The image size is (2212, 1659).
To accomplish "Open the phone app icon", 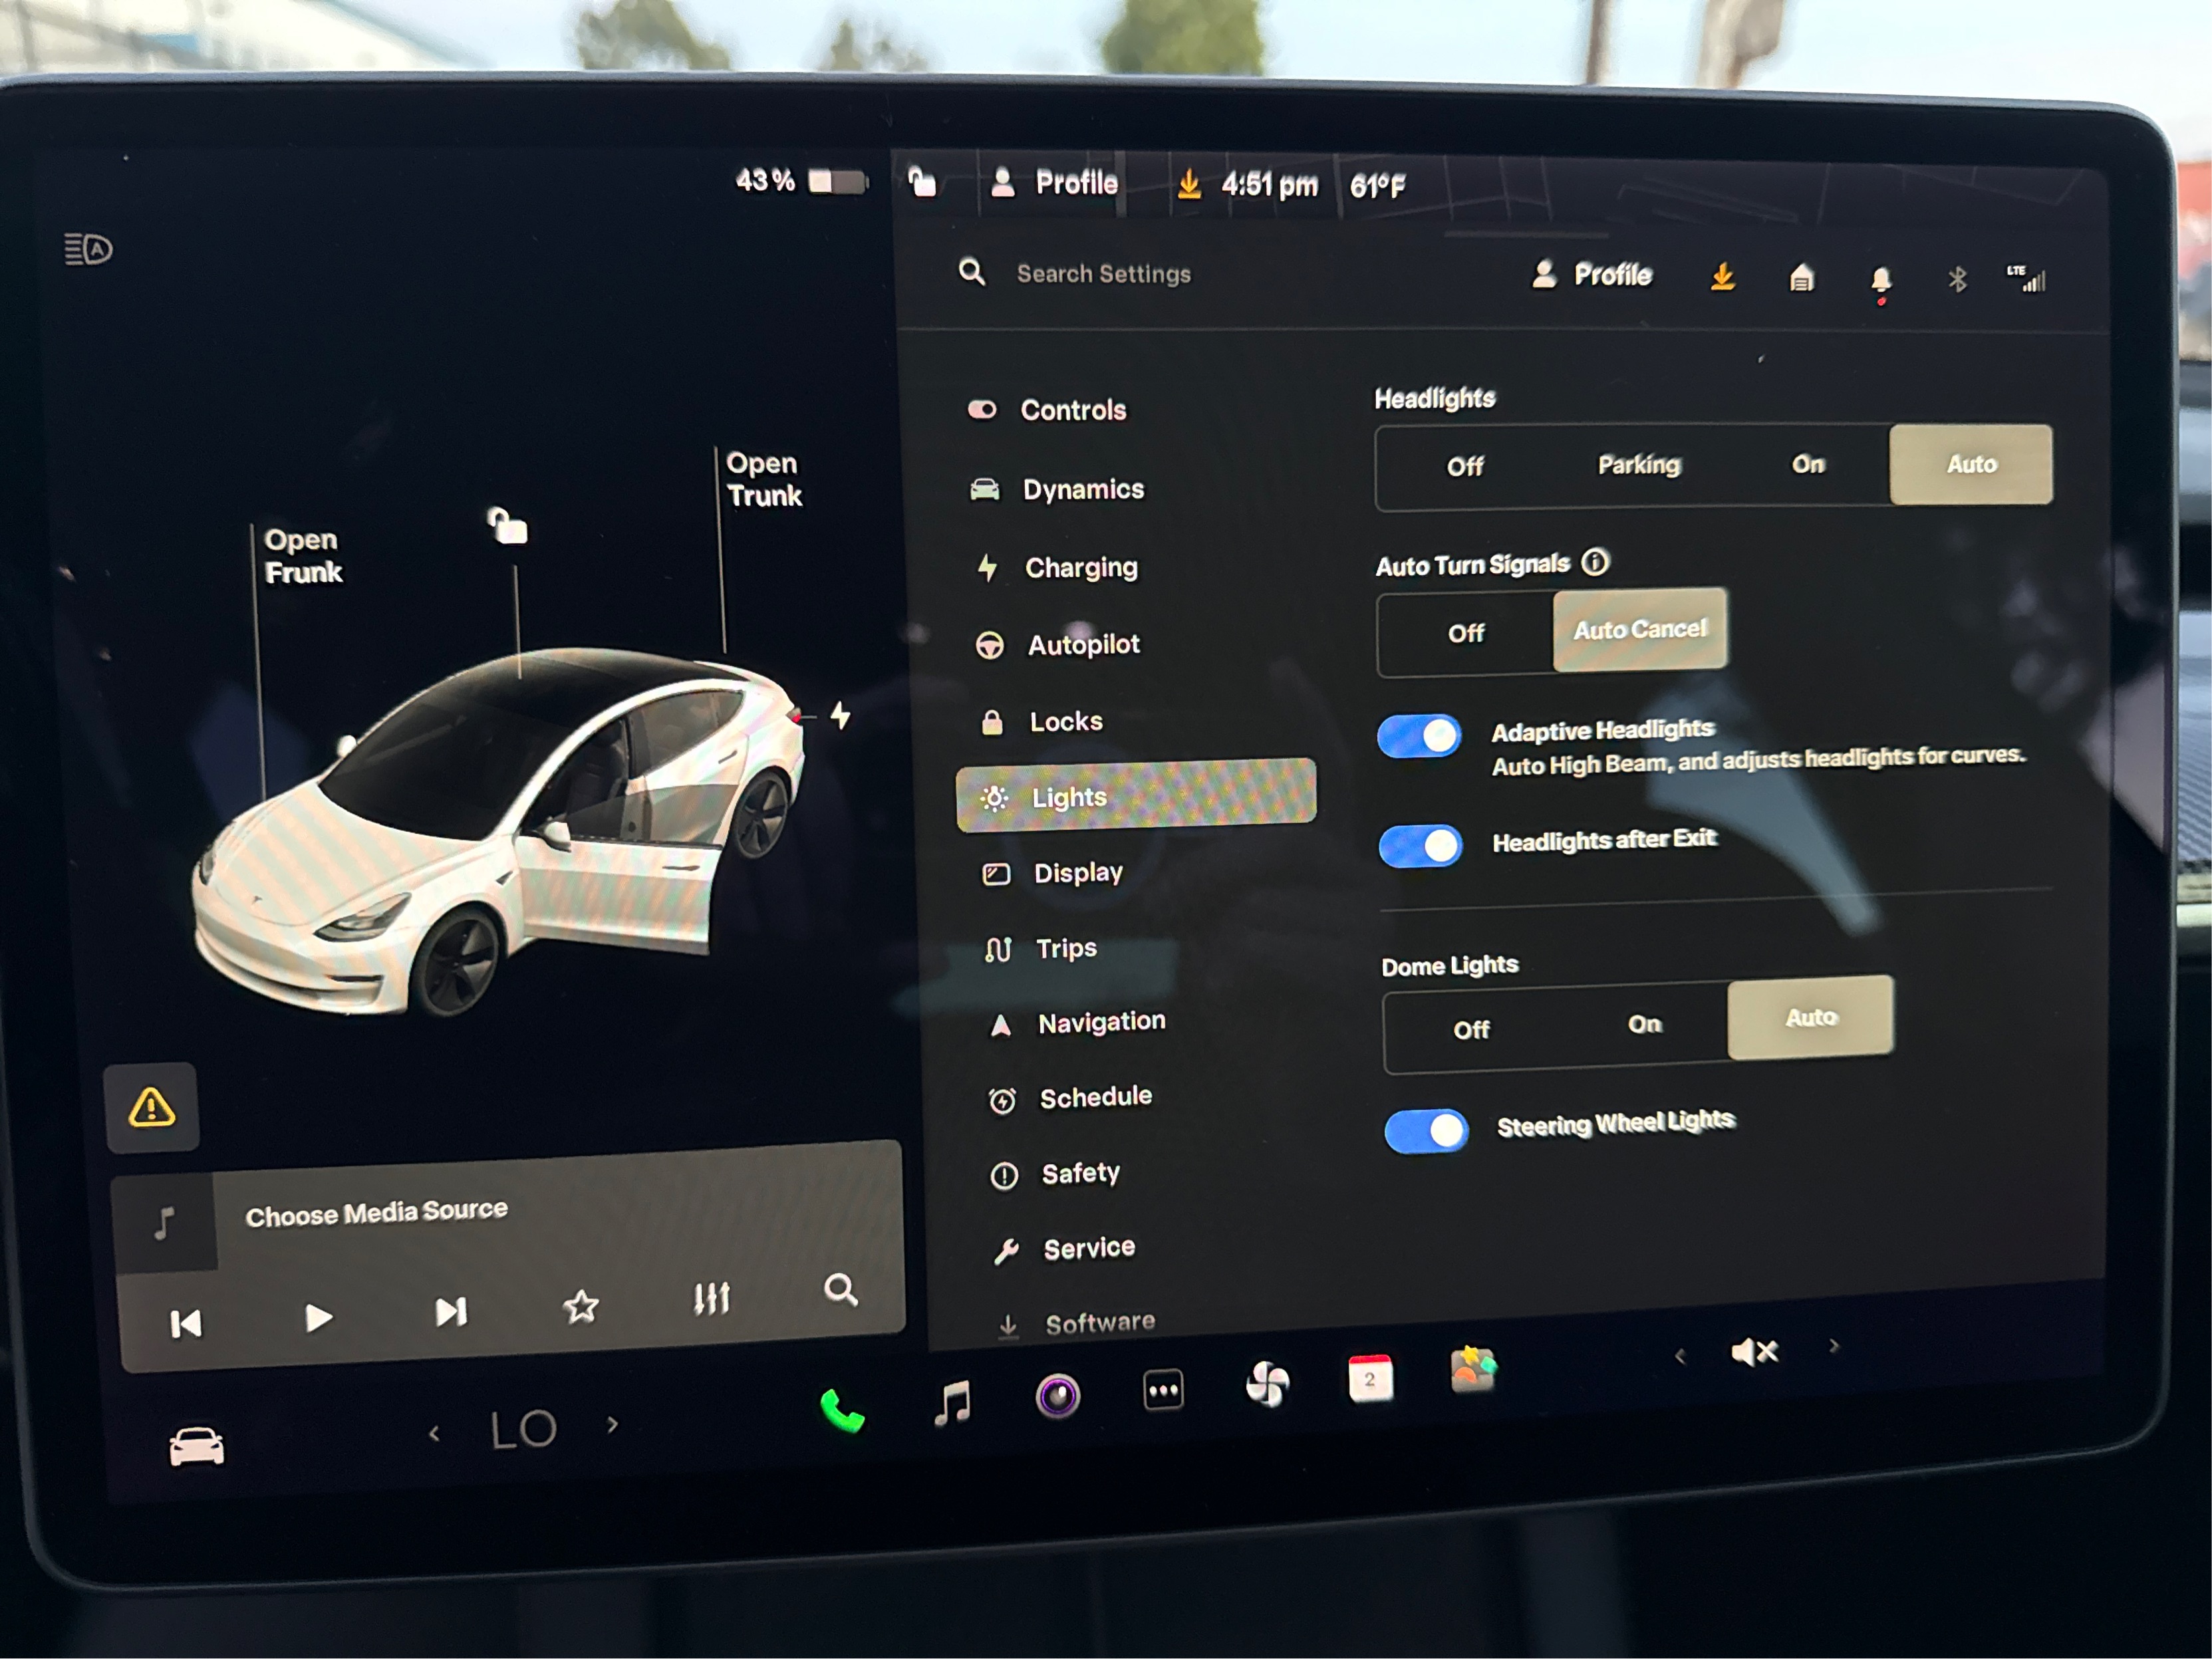I will [842, 1411].
